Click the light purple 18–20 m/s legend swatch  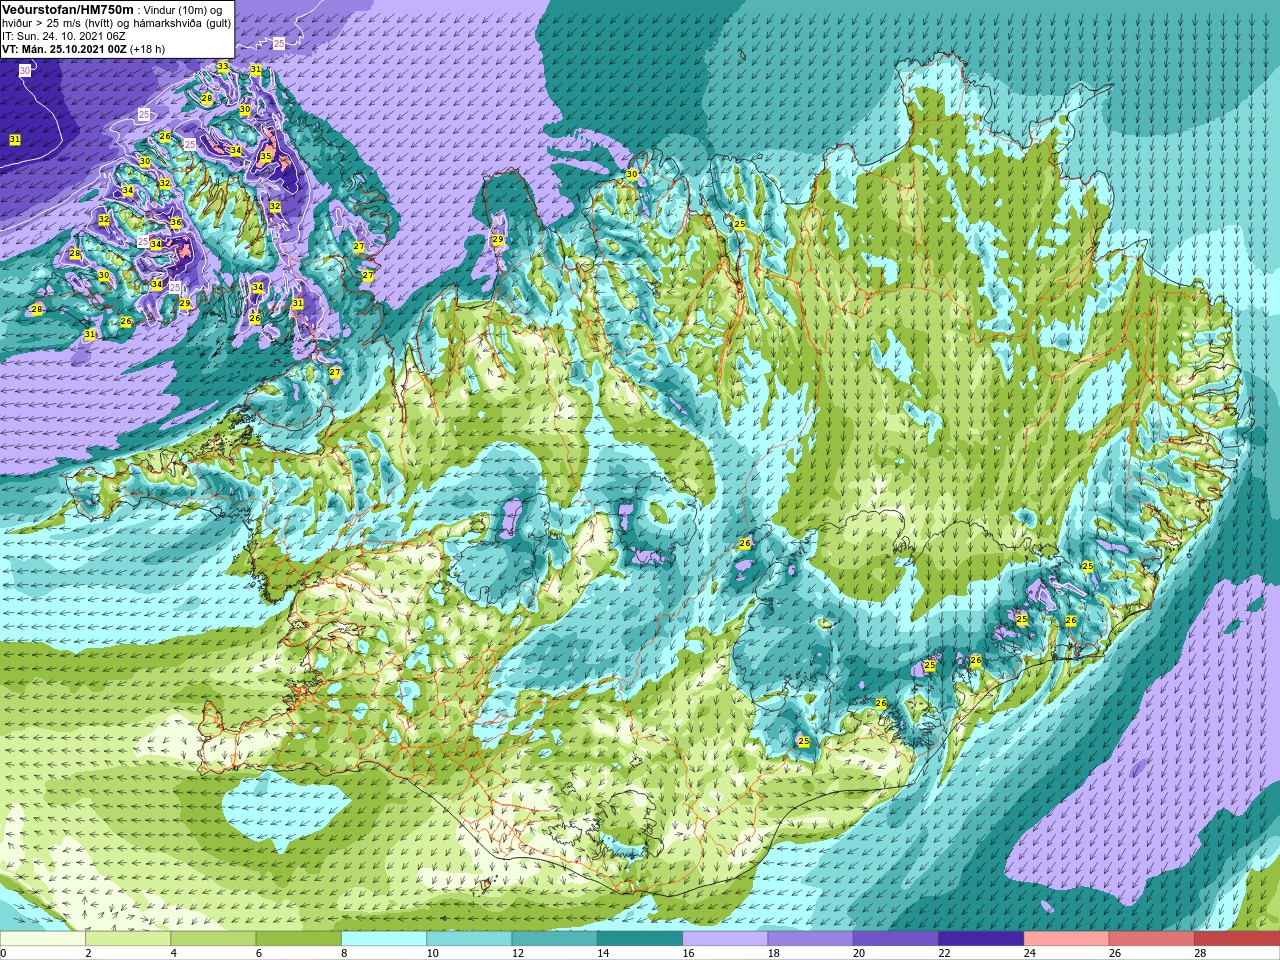click(x=811, y=939)
